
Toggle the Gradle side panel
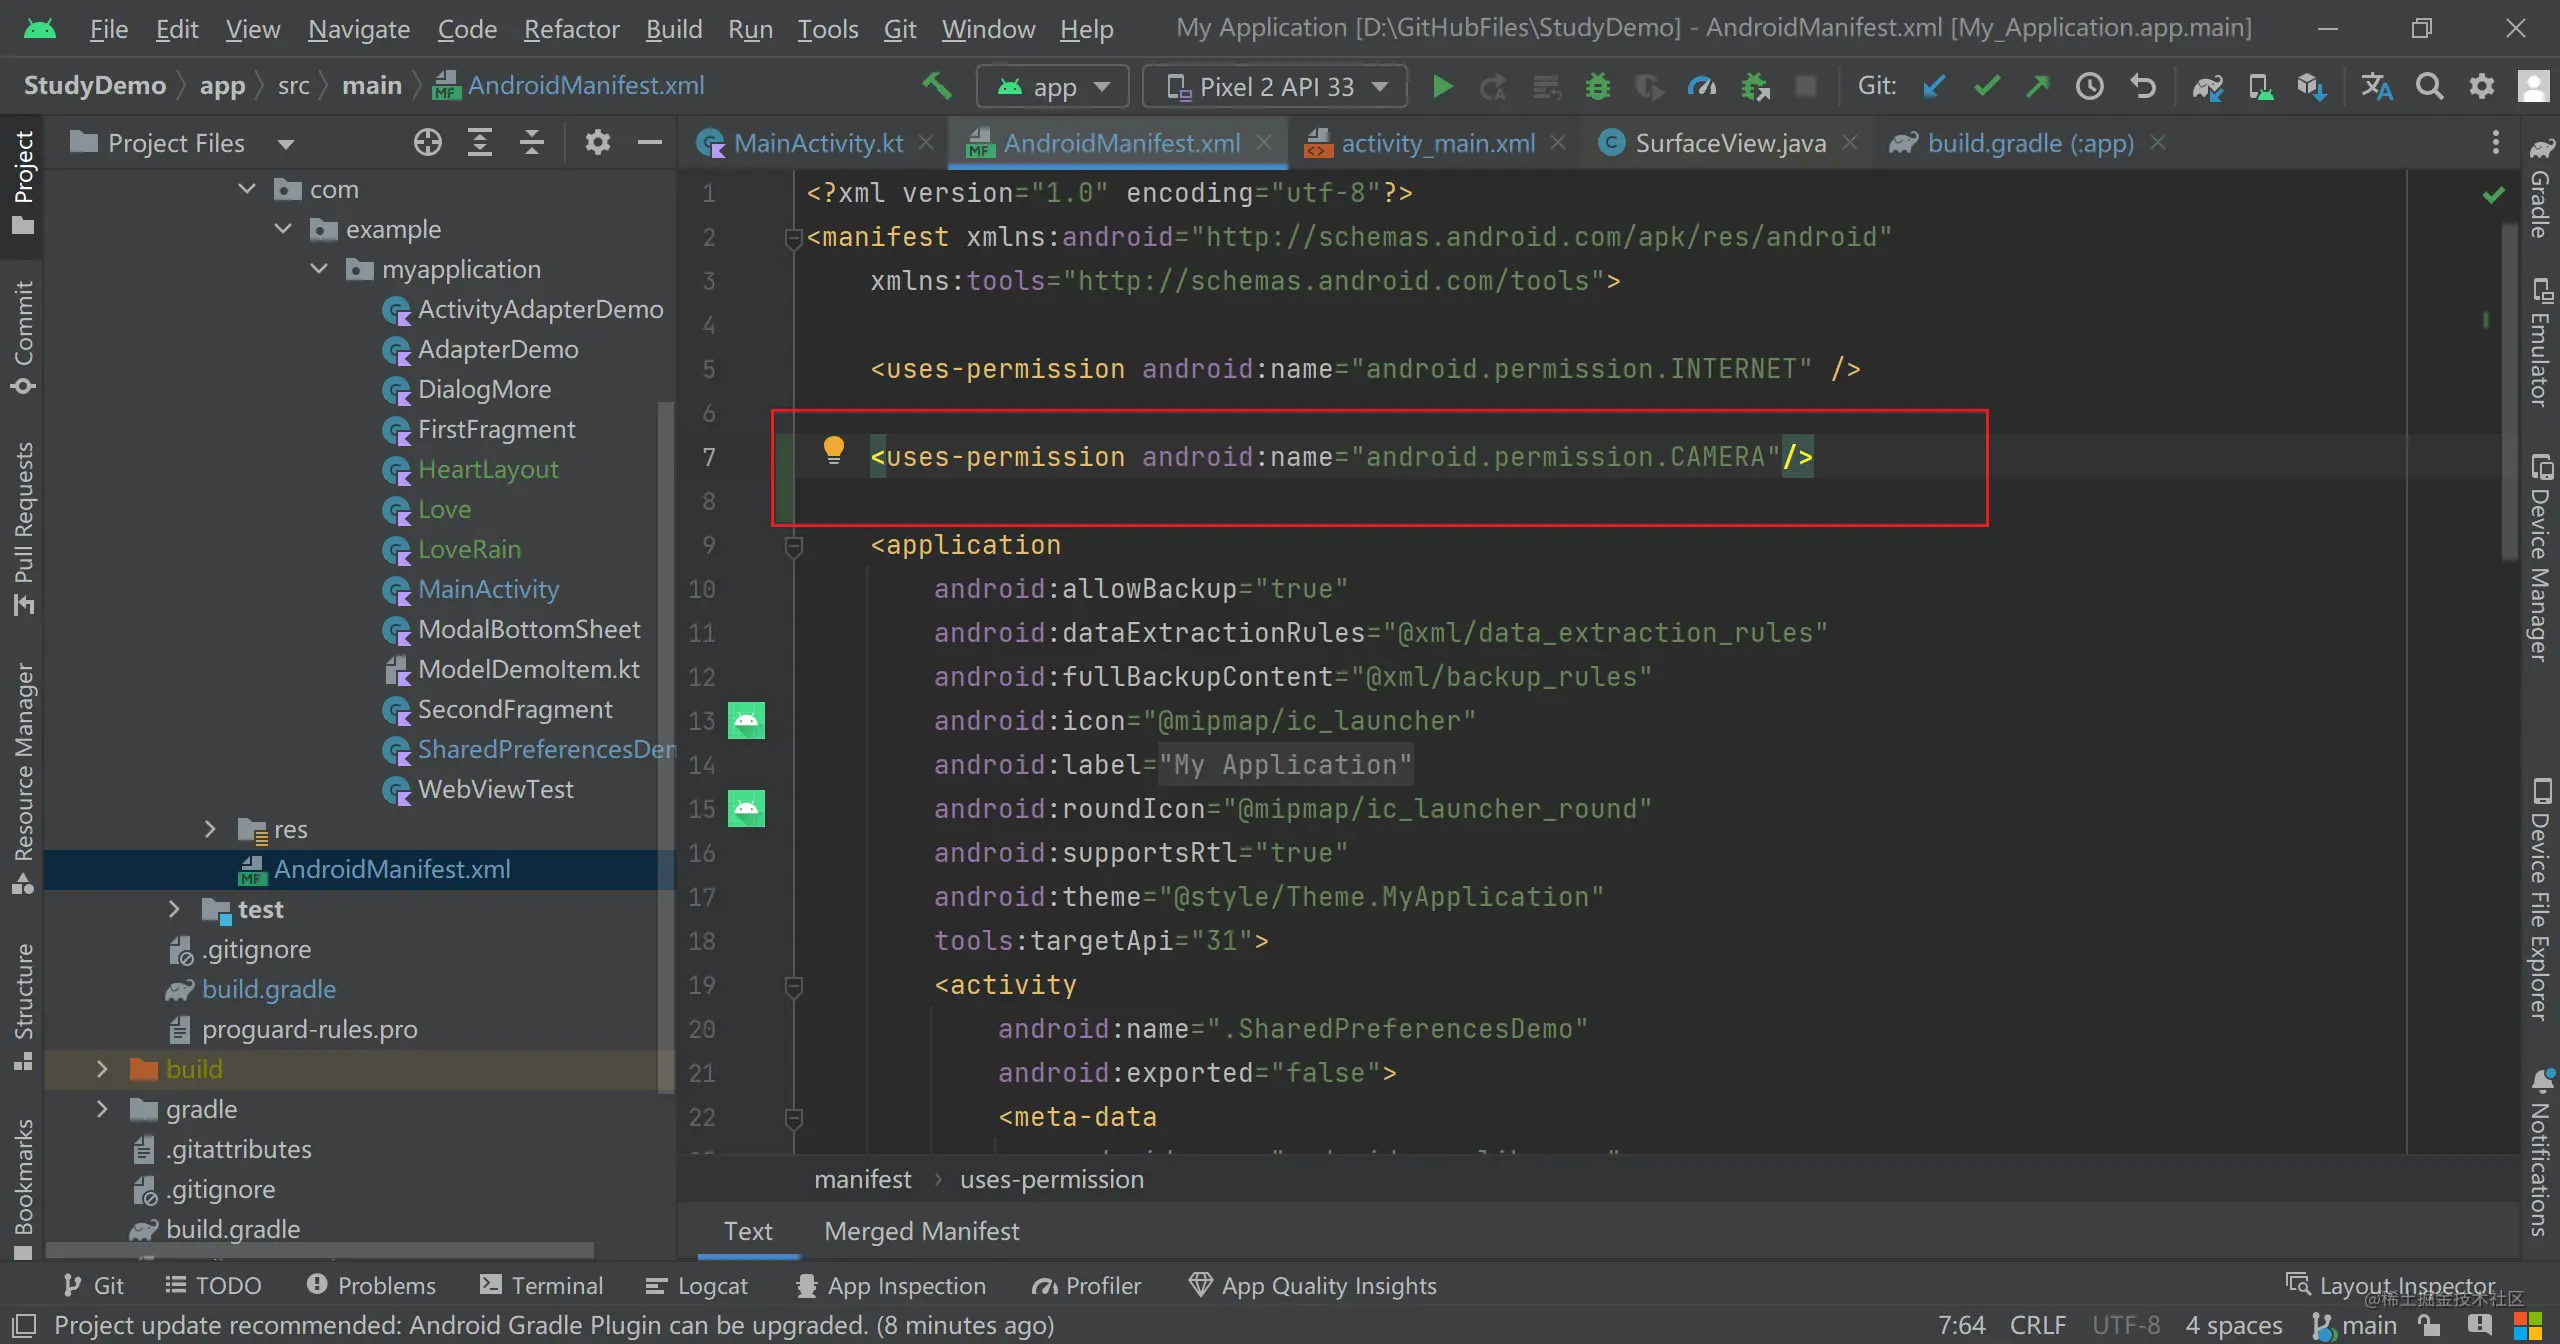click(2541, 188)
